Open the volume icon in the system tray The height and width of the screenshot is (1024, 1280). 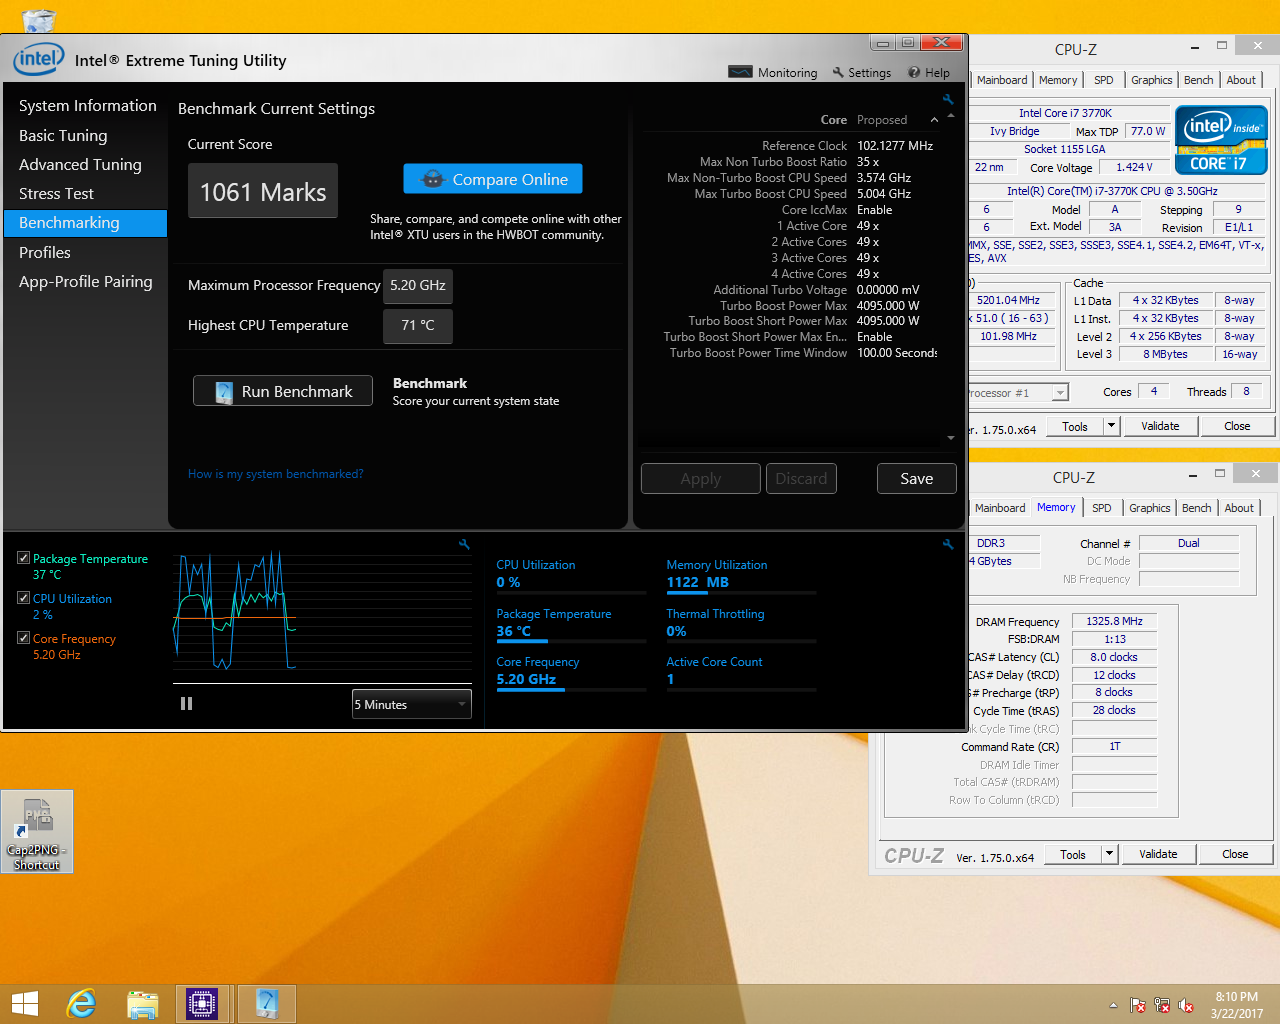point(1186,1005)
